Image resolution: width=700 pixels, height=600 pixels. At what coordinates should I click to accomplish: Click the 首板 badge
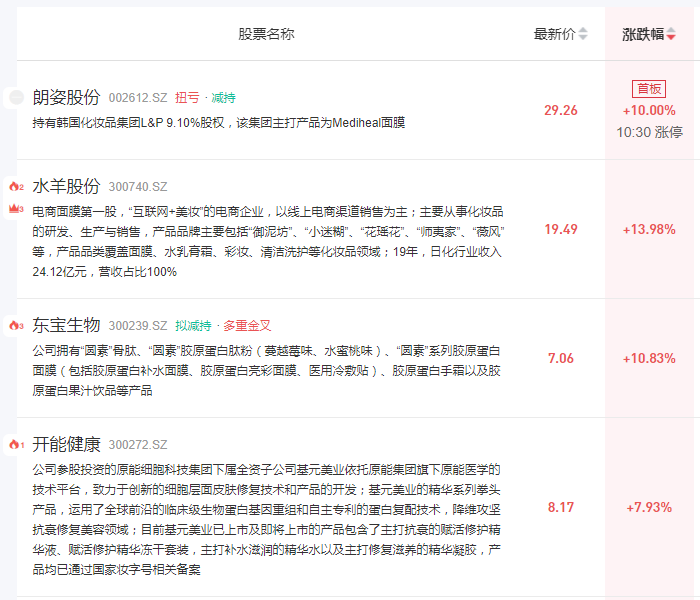coord(649,89)
